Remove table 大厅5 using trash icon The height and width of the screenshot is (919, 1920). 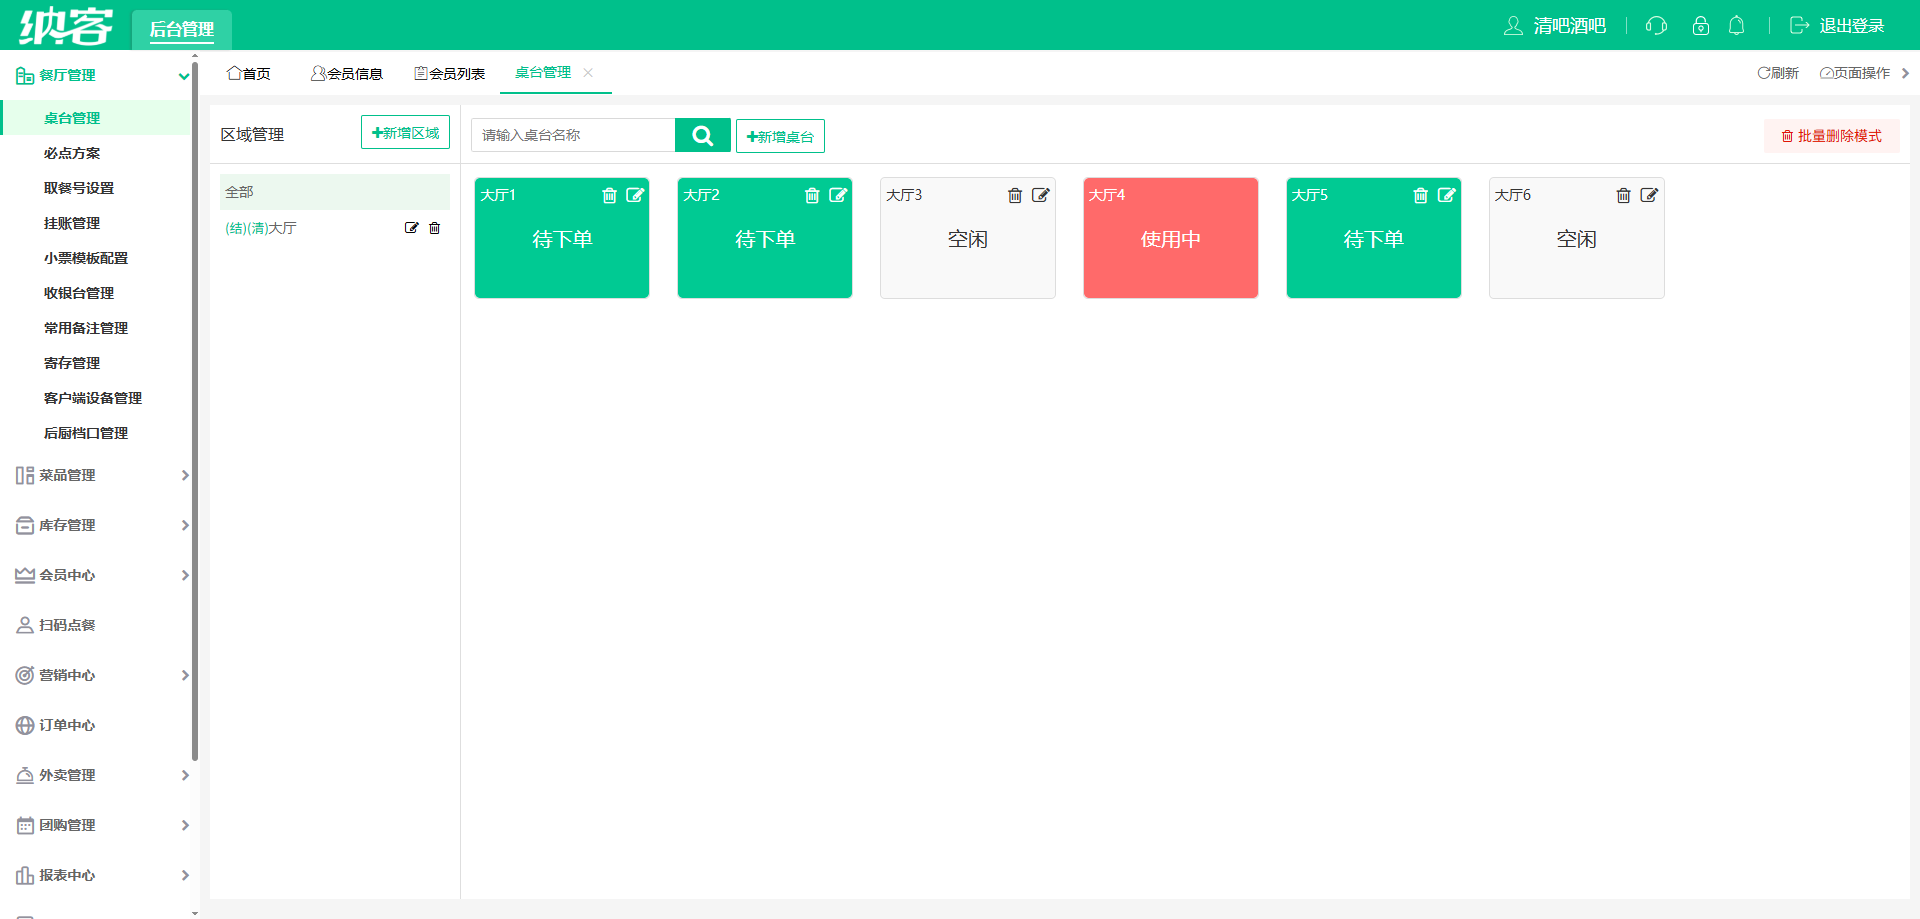point(1421,195)
